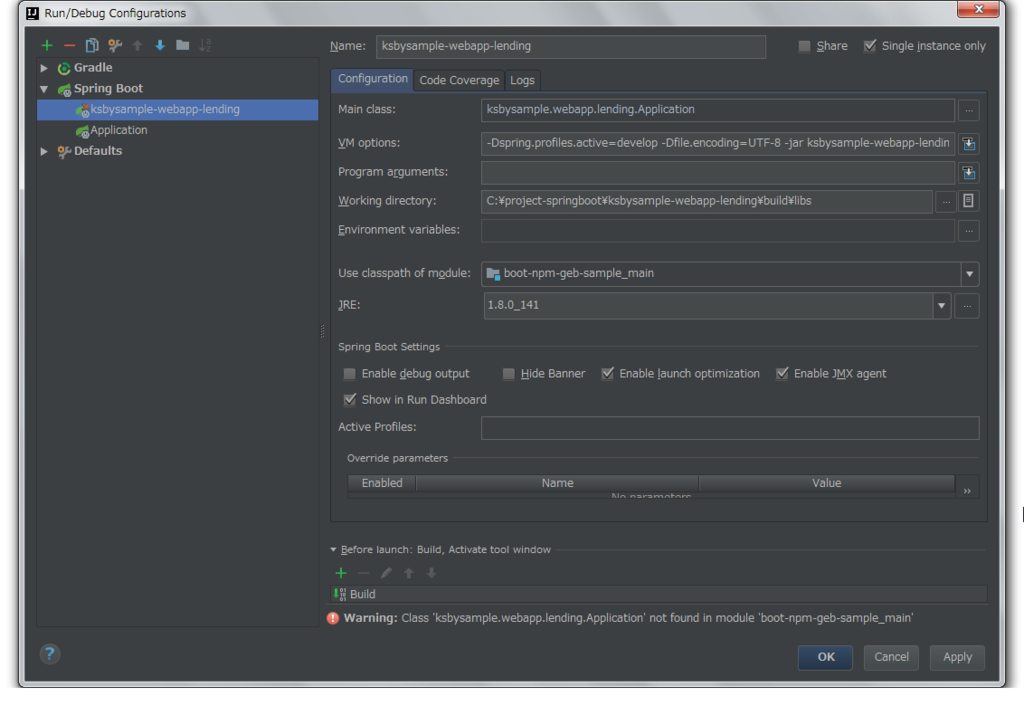This screenshot has width=1024, height=706.
Task: Remove the selected Before launch task
Action: [x=364, y=573]
